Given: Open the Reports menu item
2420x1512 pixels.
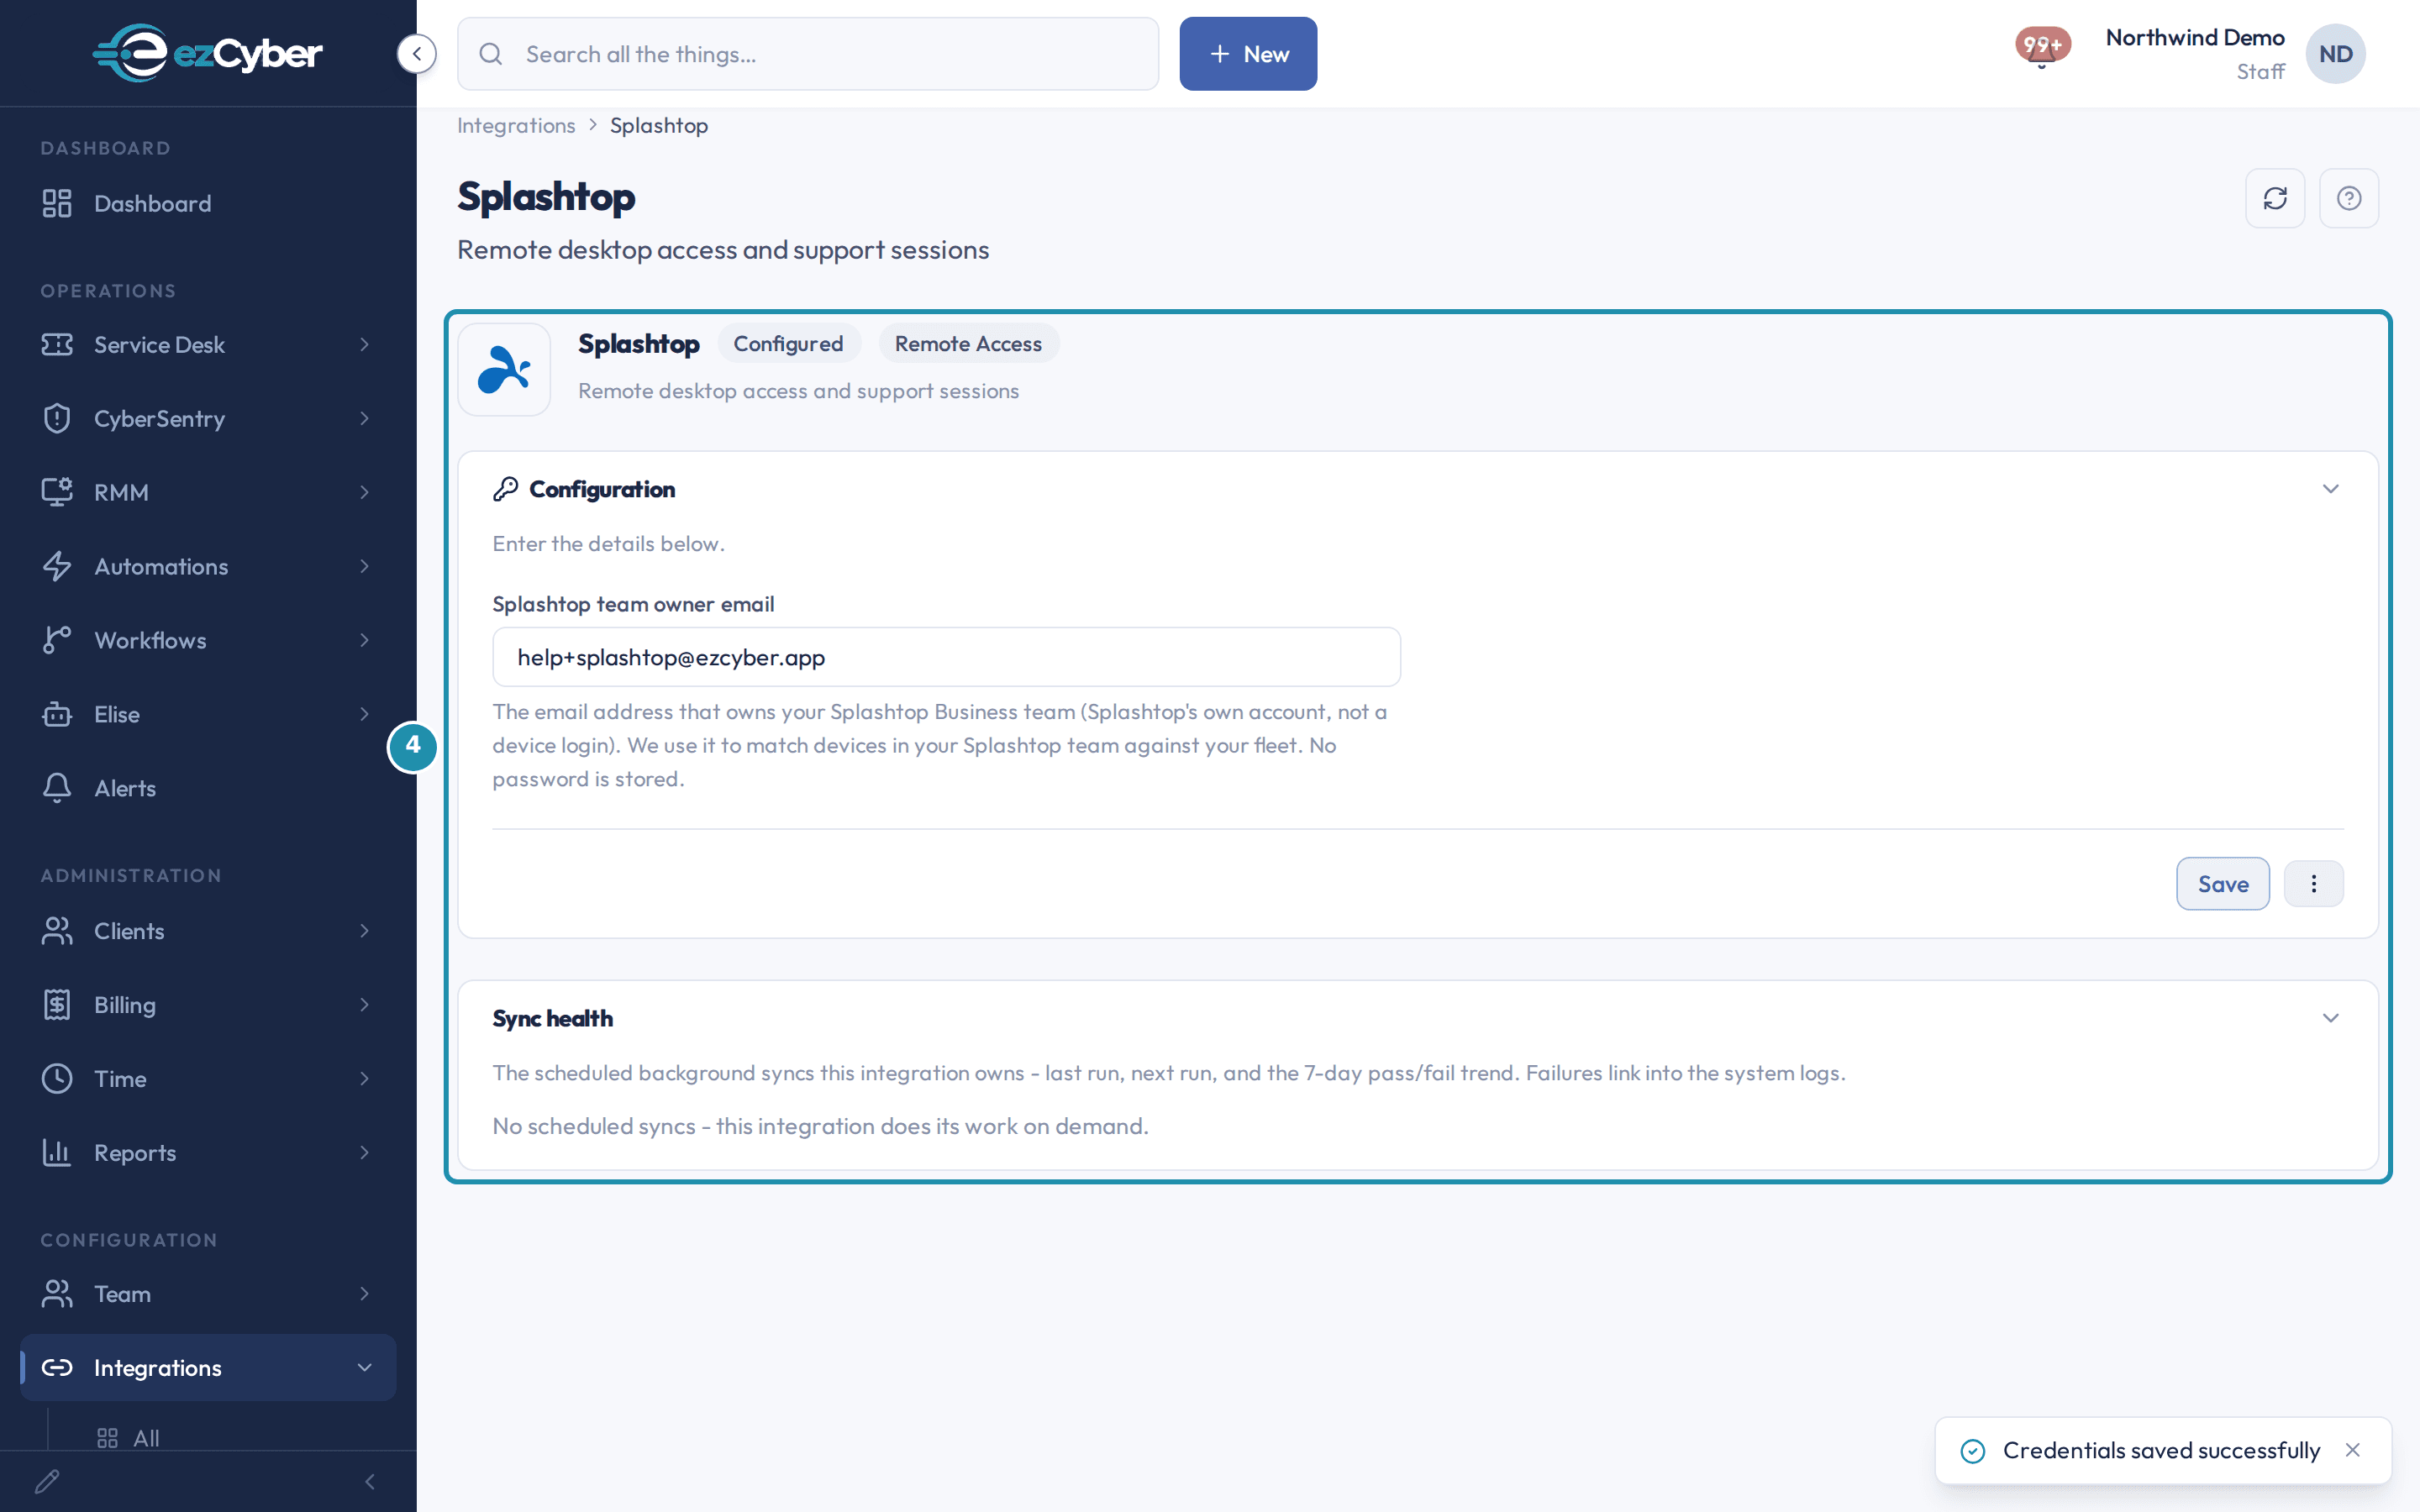Looking at the screenshot, I should [x=208, y=1153].
